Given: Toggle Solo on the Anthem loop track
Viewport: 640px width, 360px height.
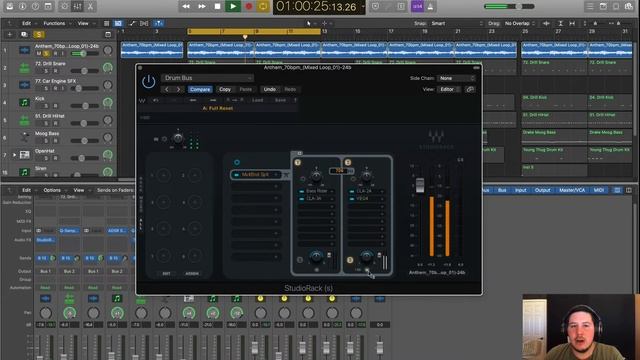Looking at the screenshot, I should click(46, 53).
